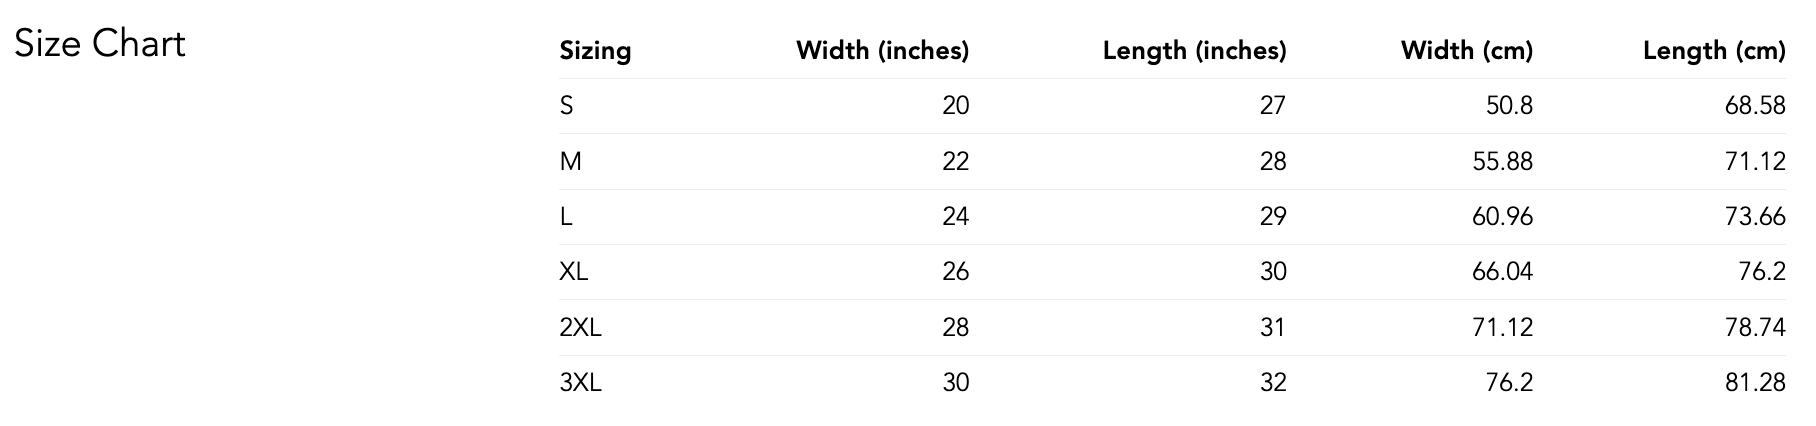Click the 50.8 width cm value
The height and width of the screenshot is (426, 1816).
coord(1509,105)
